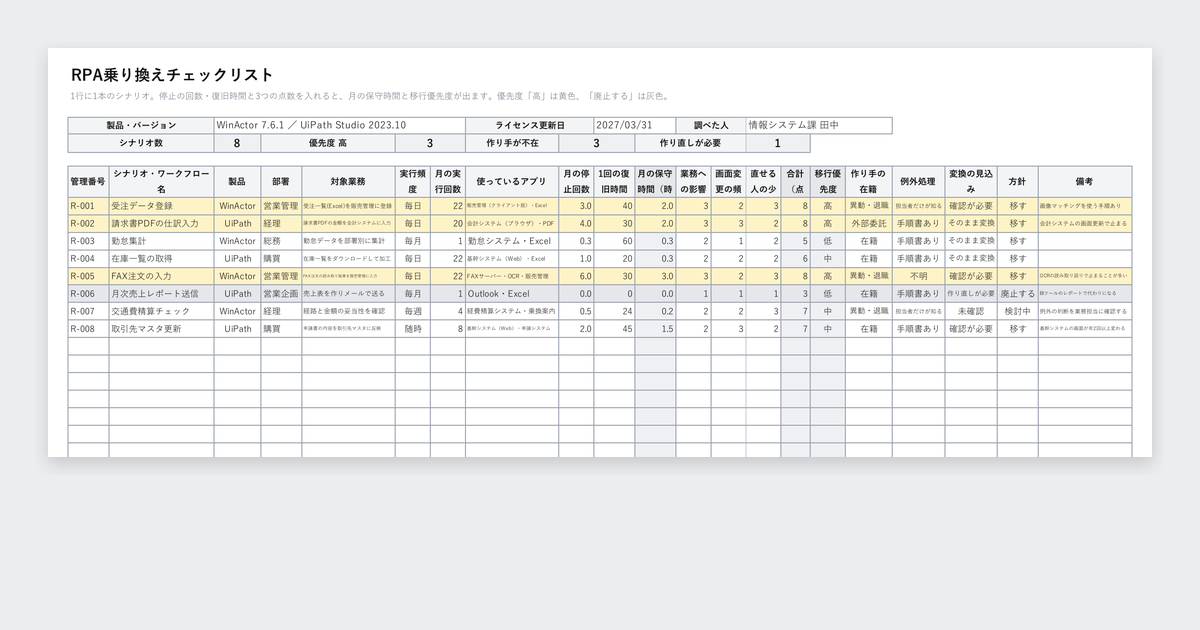Click the 'R-004' ID cell
This screenshot has width=1200, height=630.
88,258
